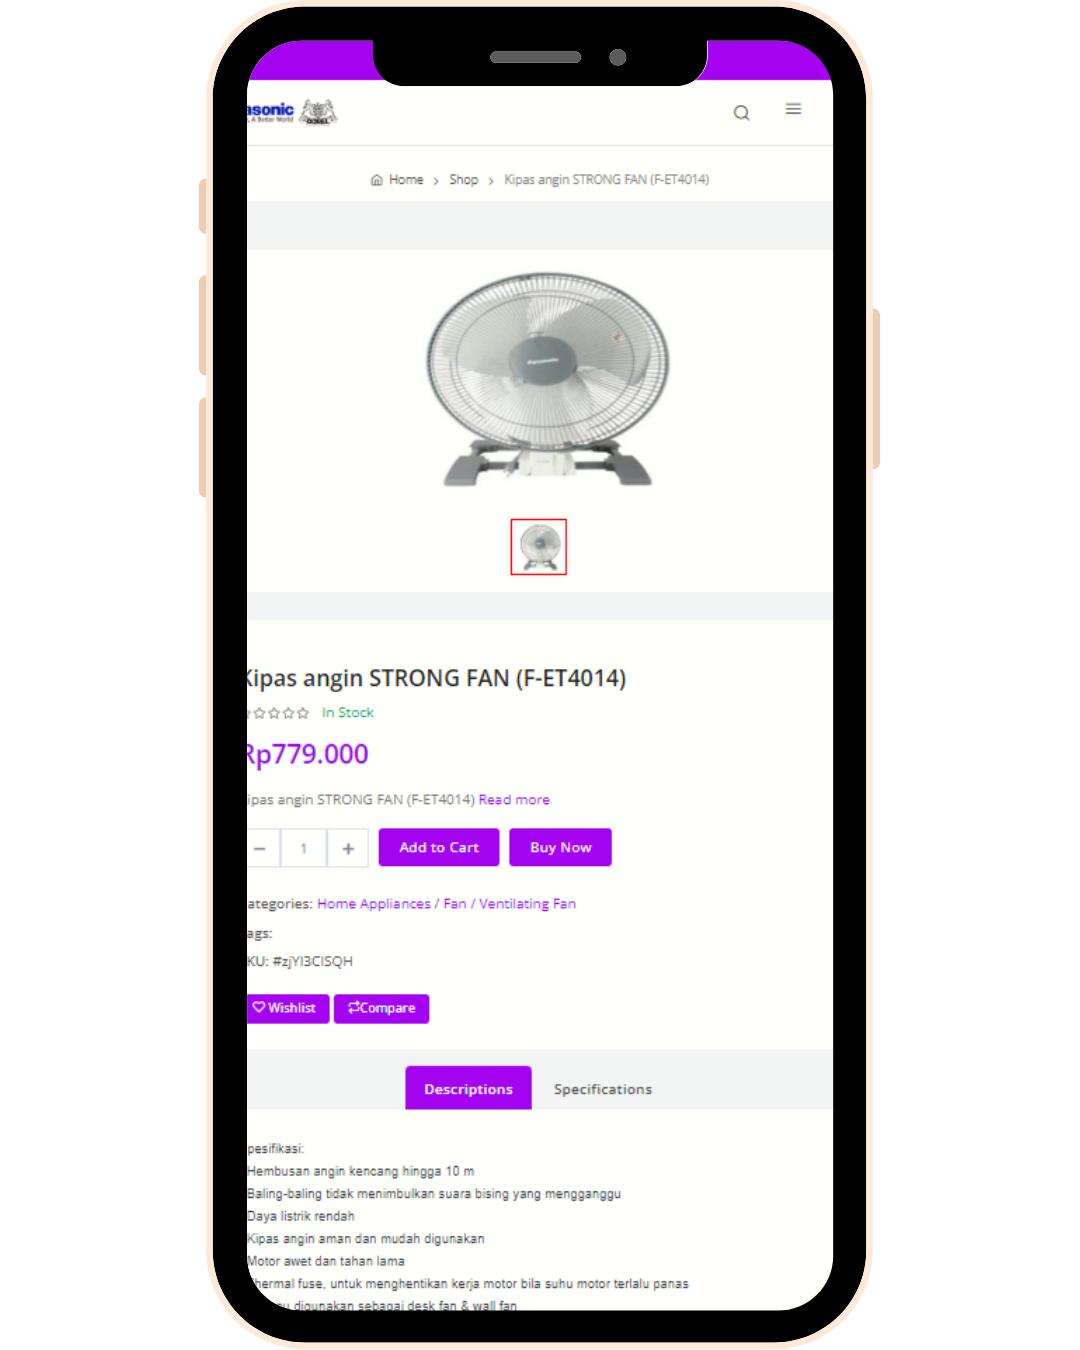Screen dimensions: 1080x1350
Task: Open Fan / Ventilating Fan category link
Action: [510, 904]
